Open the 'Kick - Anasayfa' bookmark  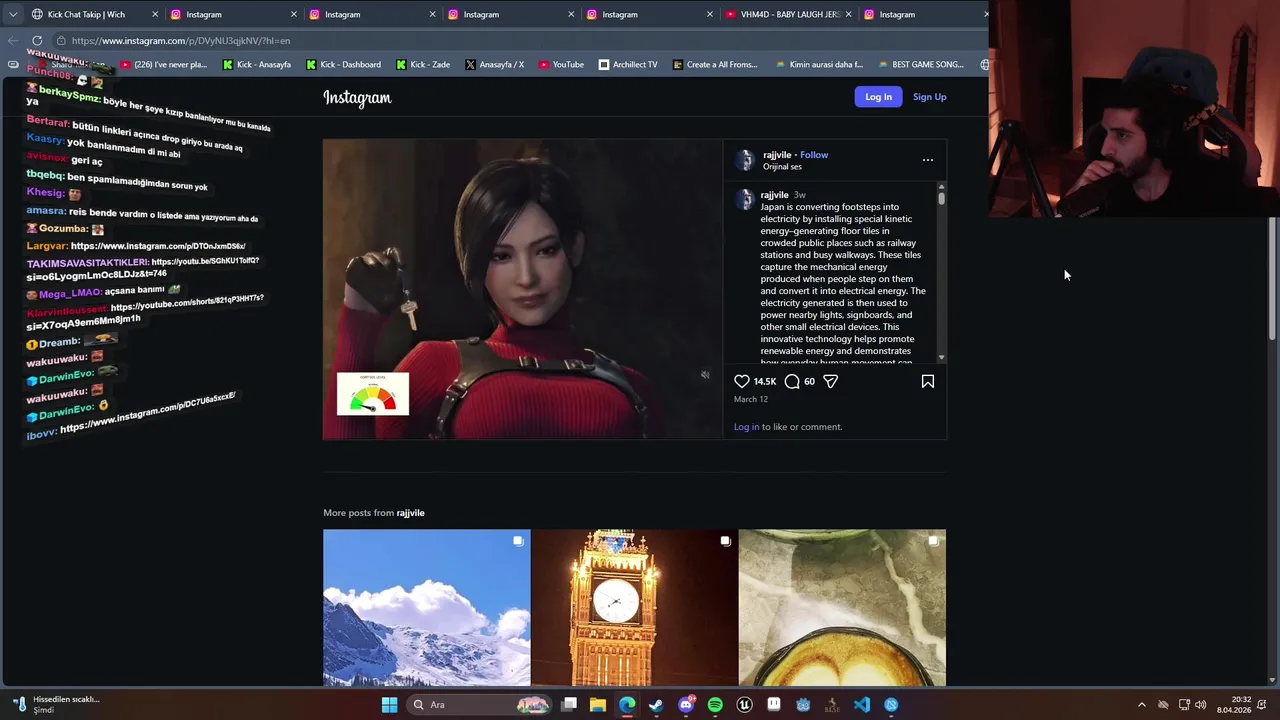click(257, 64)
